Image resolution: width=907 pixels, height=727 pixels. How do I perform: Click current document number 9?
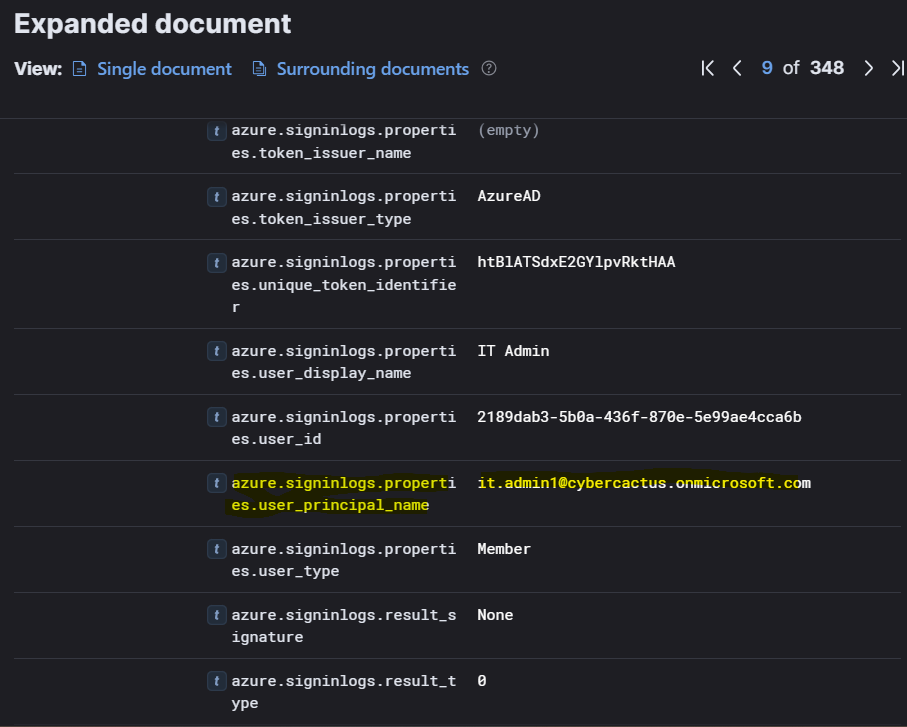pyautogui.click(x=767, y=68)
